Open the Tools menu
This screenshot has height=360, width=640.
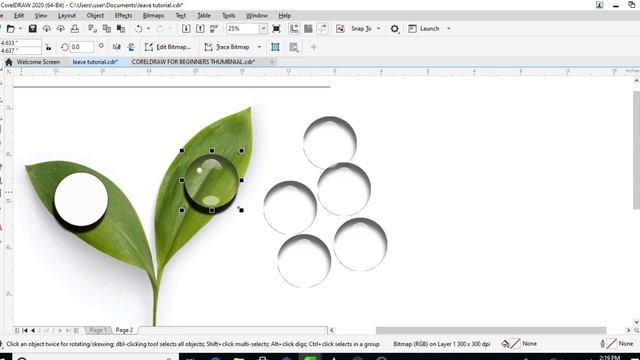click(x=229, y=16)
